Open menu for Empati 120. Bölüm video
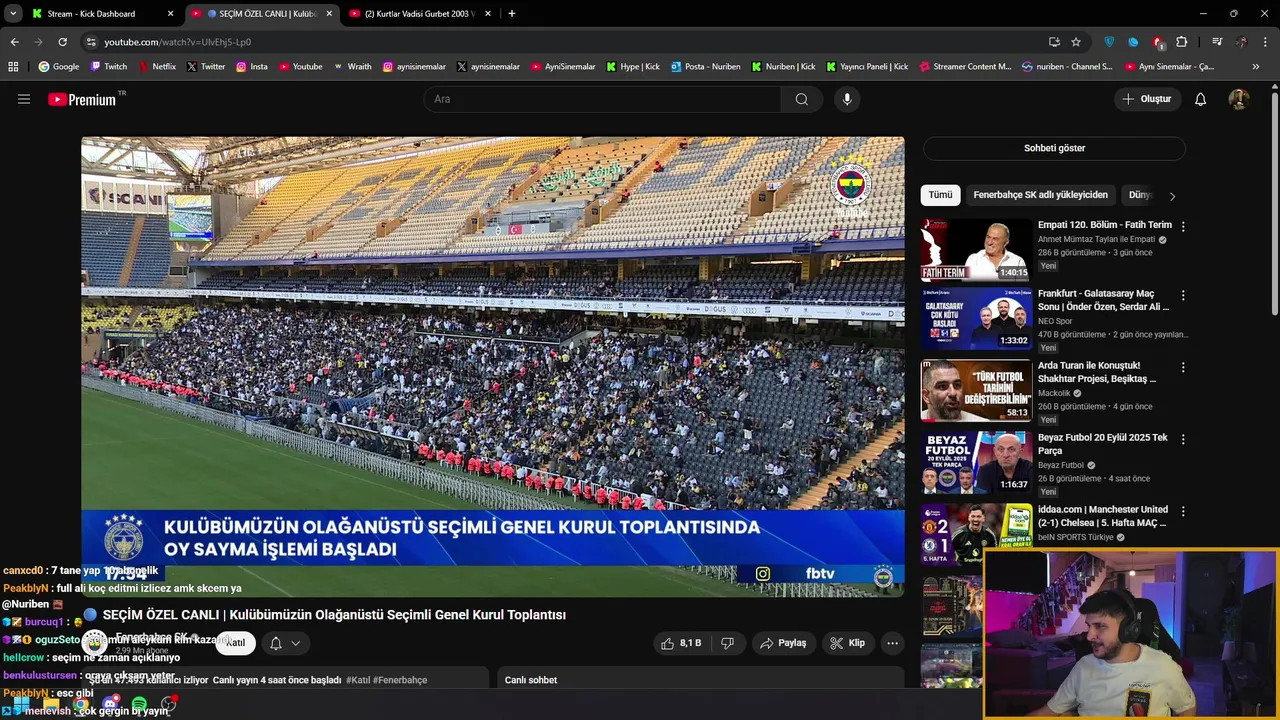This screenshot has width=1280, height=720. pos(1183,227)
